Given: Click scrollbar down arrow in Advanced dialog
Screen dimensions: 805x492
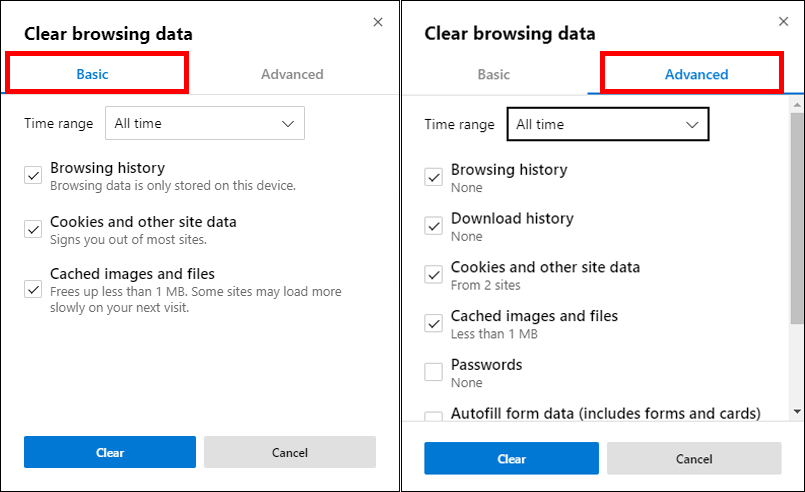Looking at the screenshot, I should click(x=797, y=411).
